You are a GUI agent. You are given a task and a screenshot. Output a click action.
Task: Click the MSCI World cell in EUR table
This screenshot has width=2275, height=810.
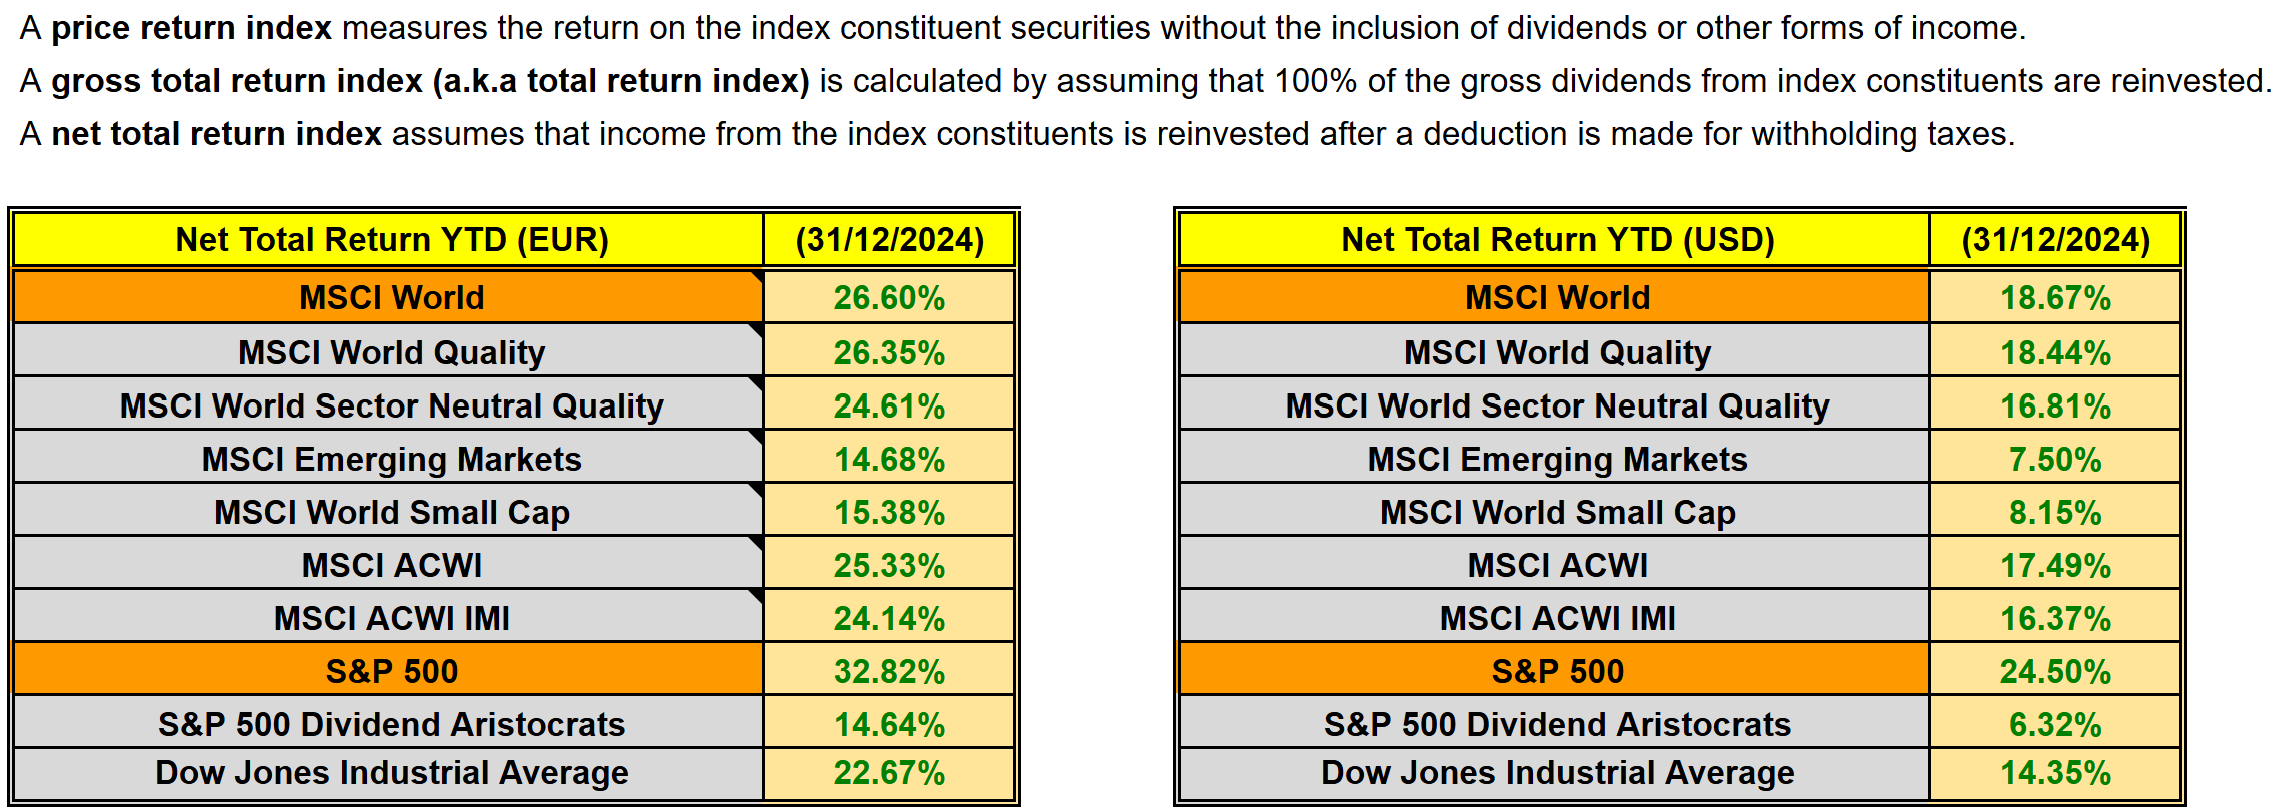(x=391, y=298)
